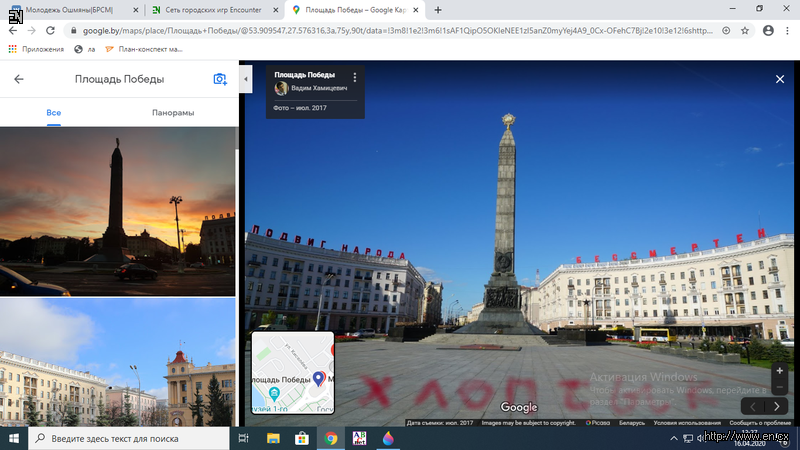The image size is (800, 450).
Task: Go to previous photo with left chevron
Action: pyautogui.click(x=755, y=406)
